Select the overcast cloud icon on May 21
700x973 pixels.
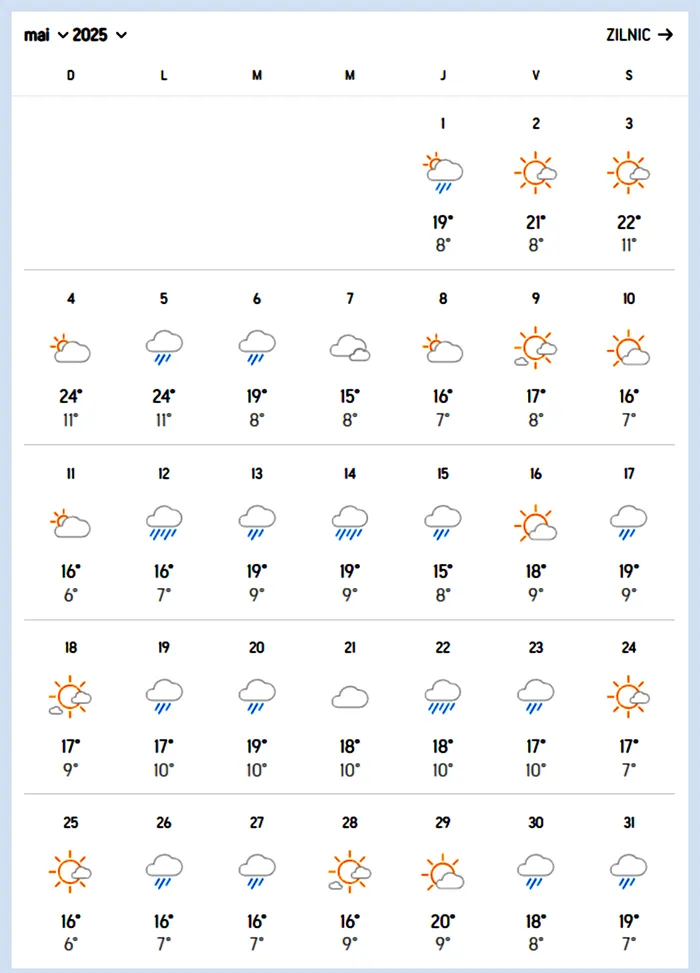(350, 697)
